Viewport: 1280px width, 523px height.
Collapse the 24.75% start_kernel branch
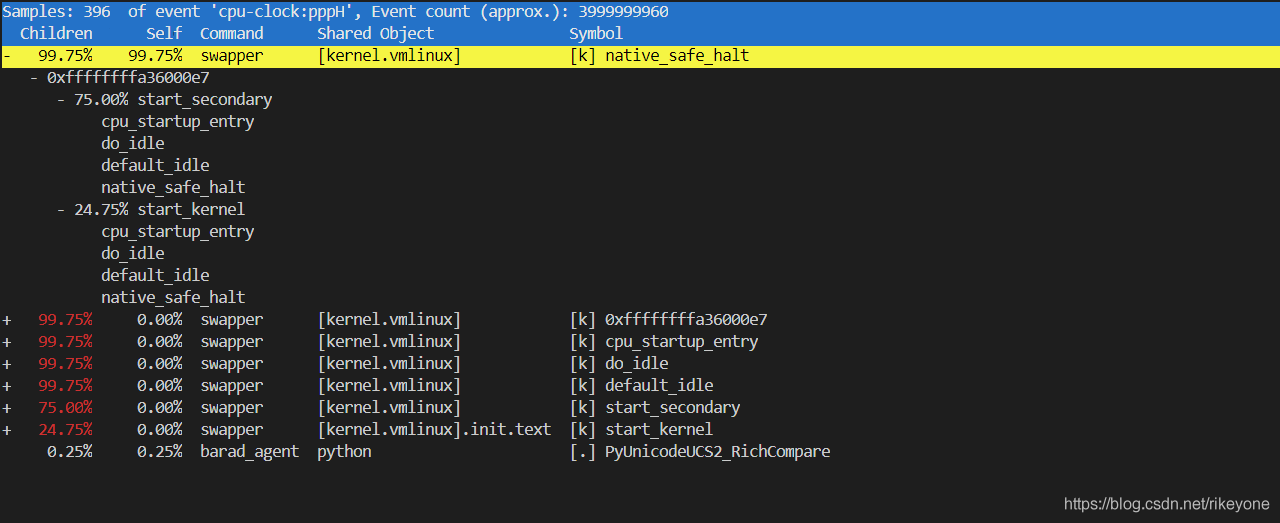tap(62, 210)
